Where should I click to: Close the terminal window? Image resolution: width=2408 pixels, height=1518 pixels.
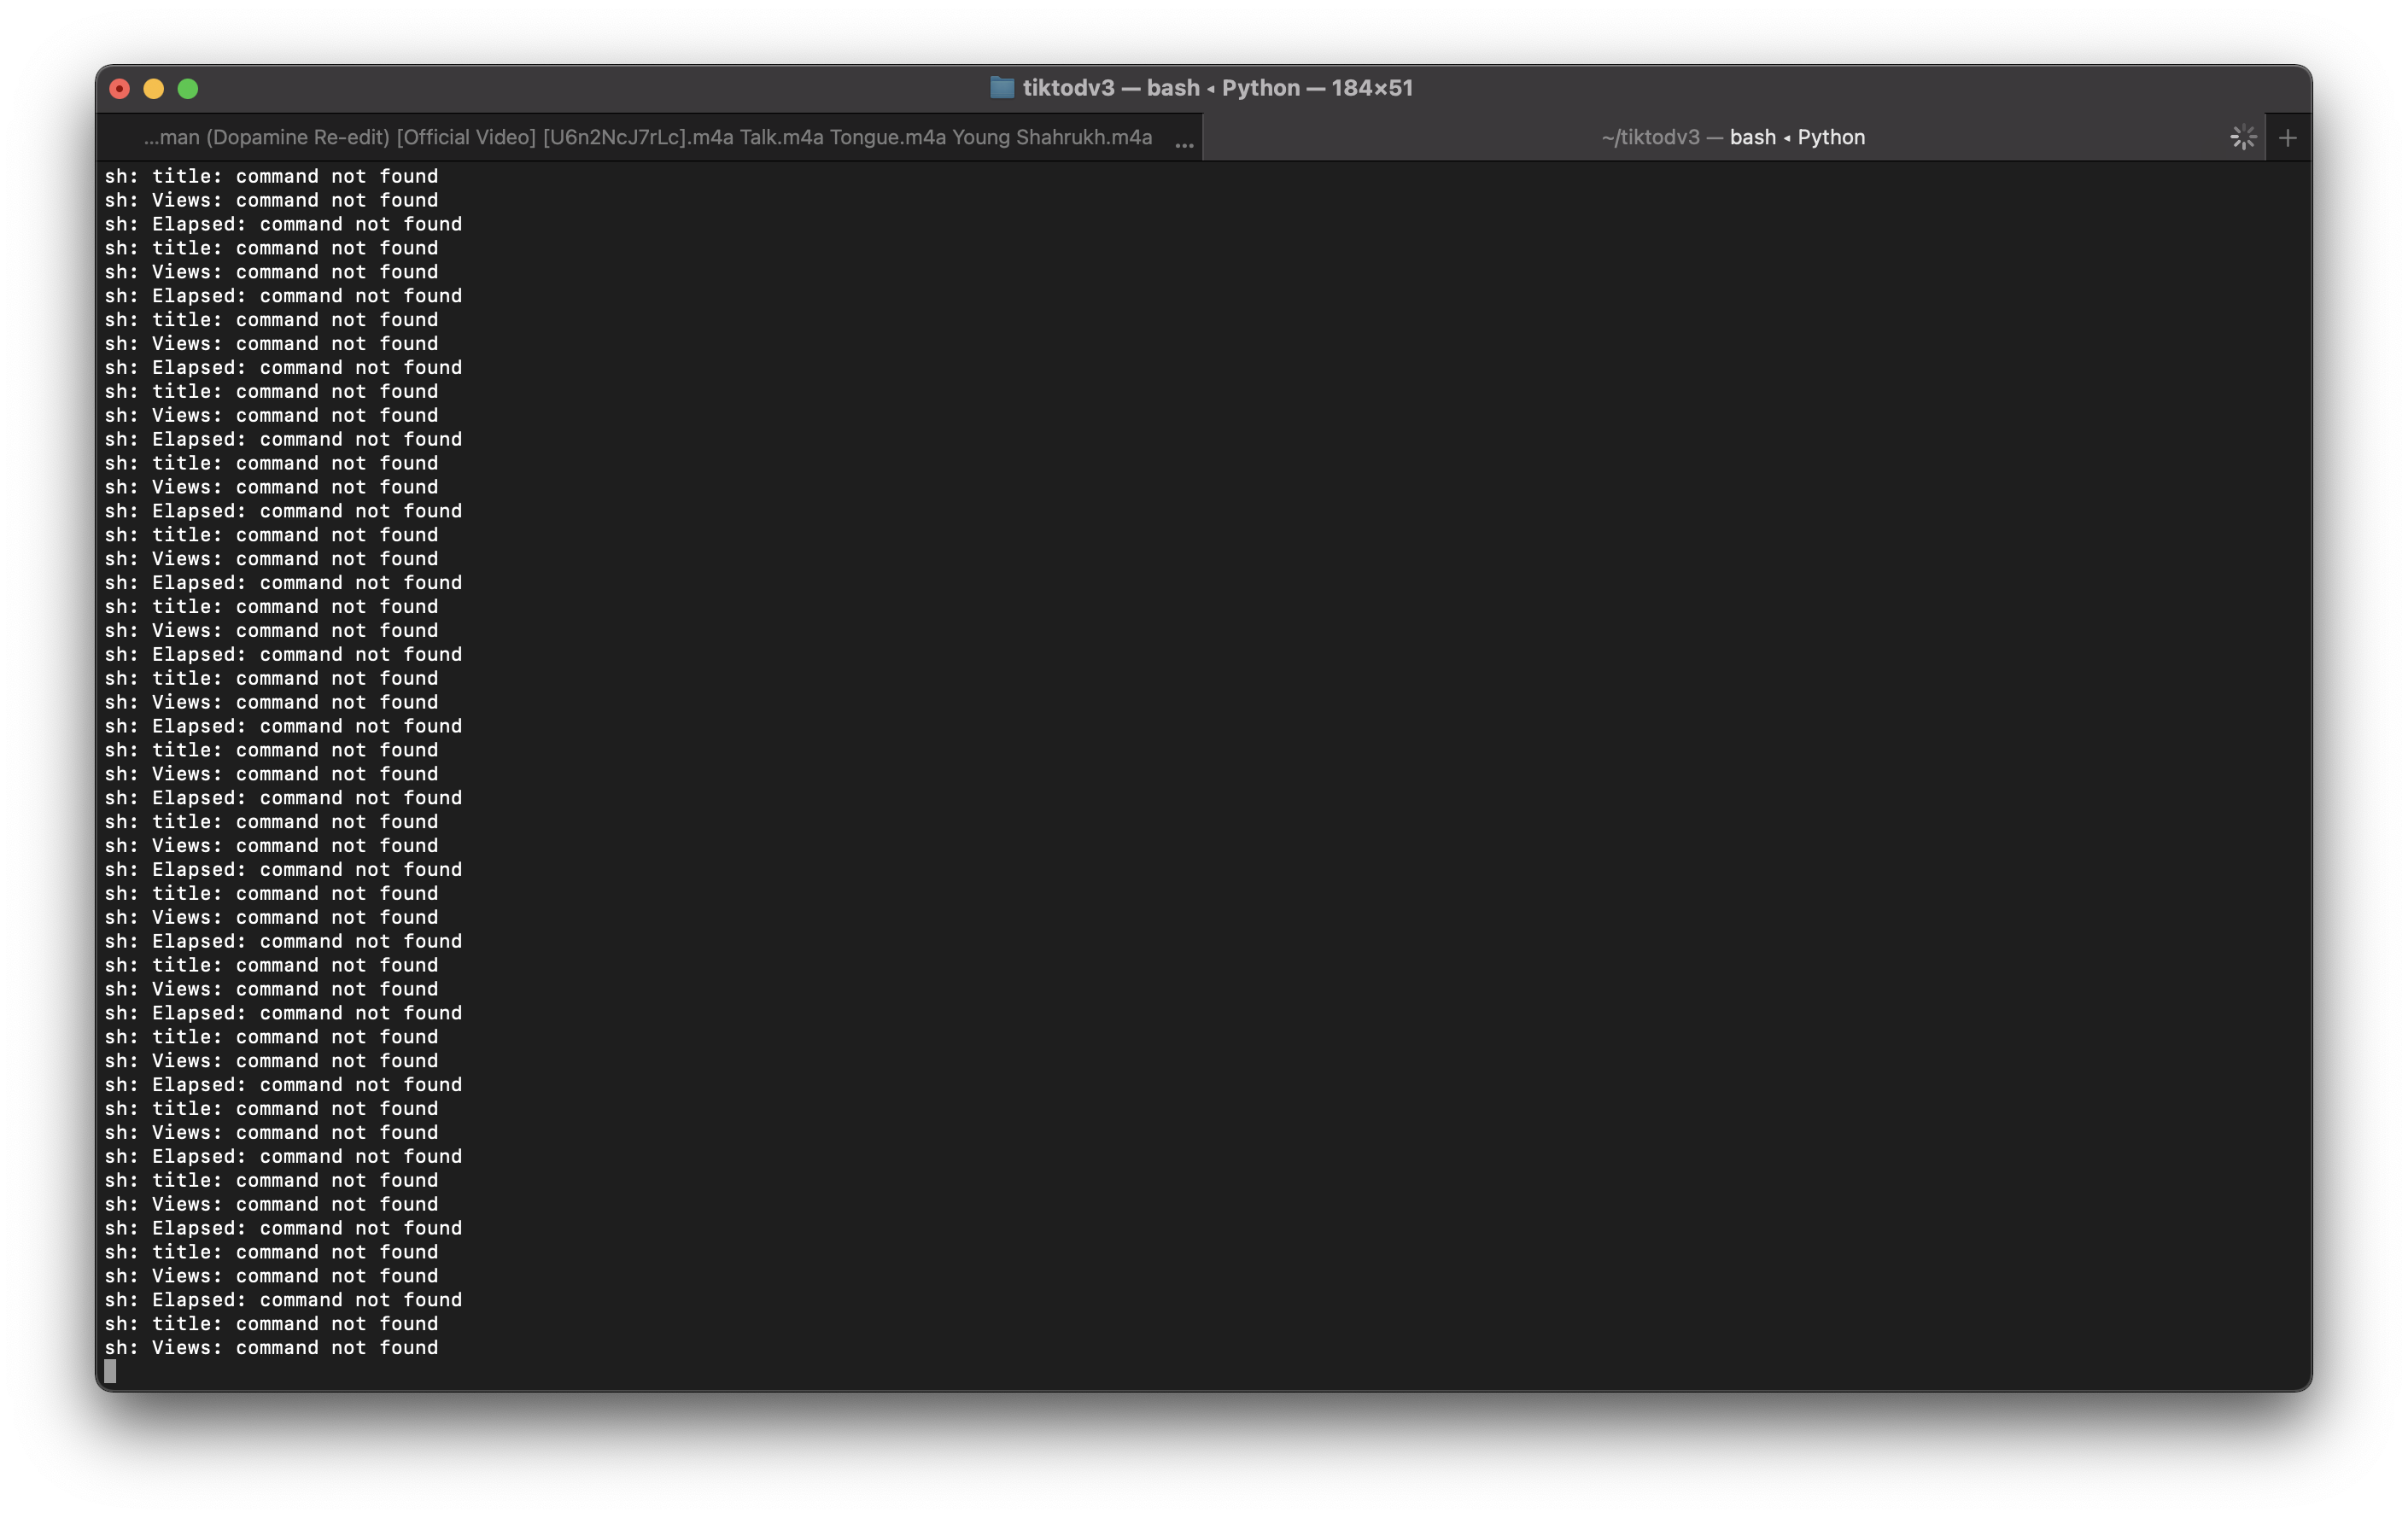tap(120, 89)
